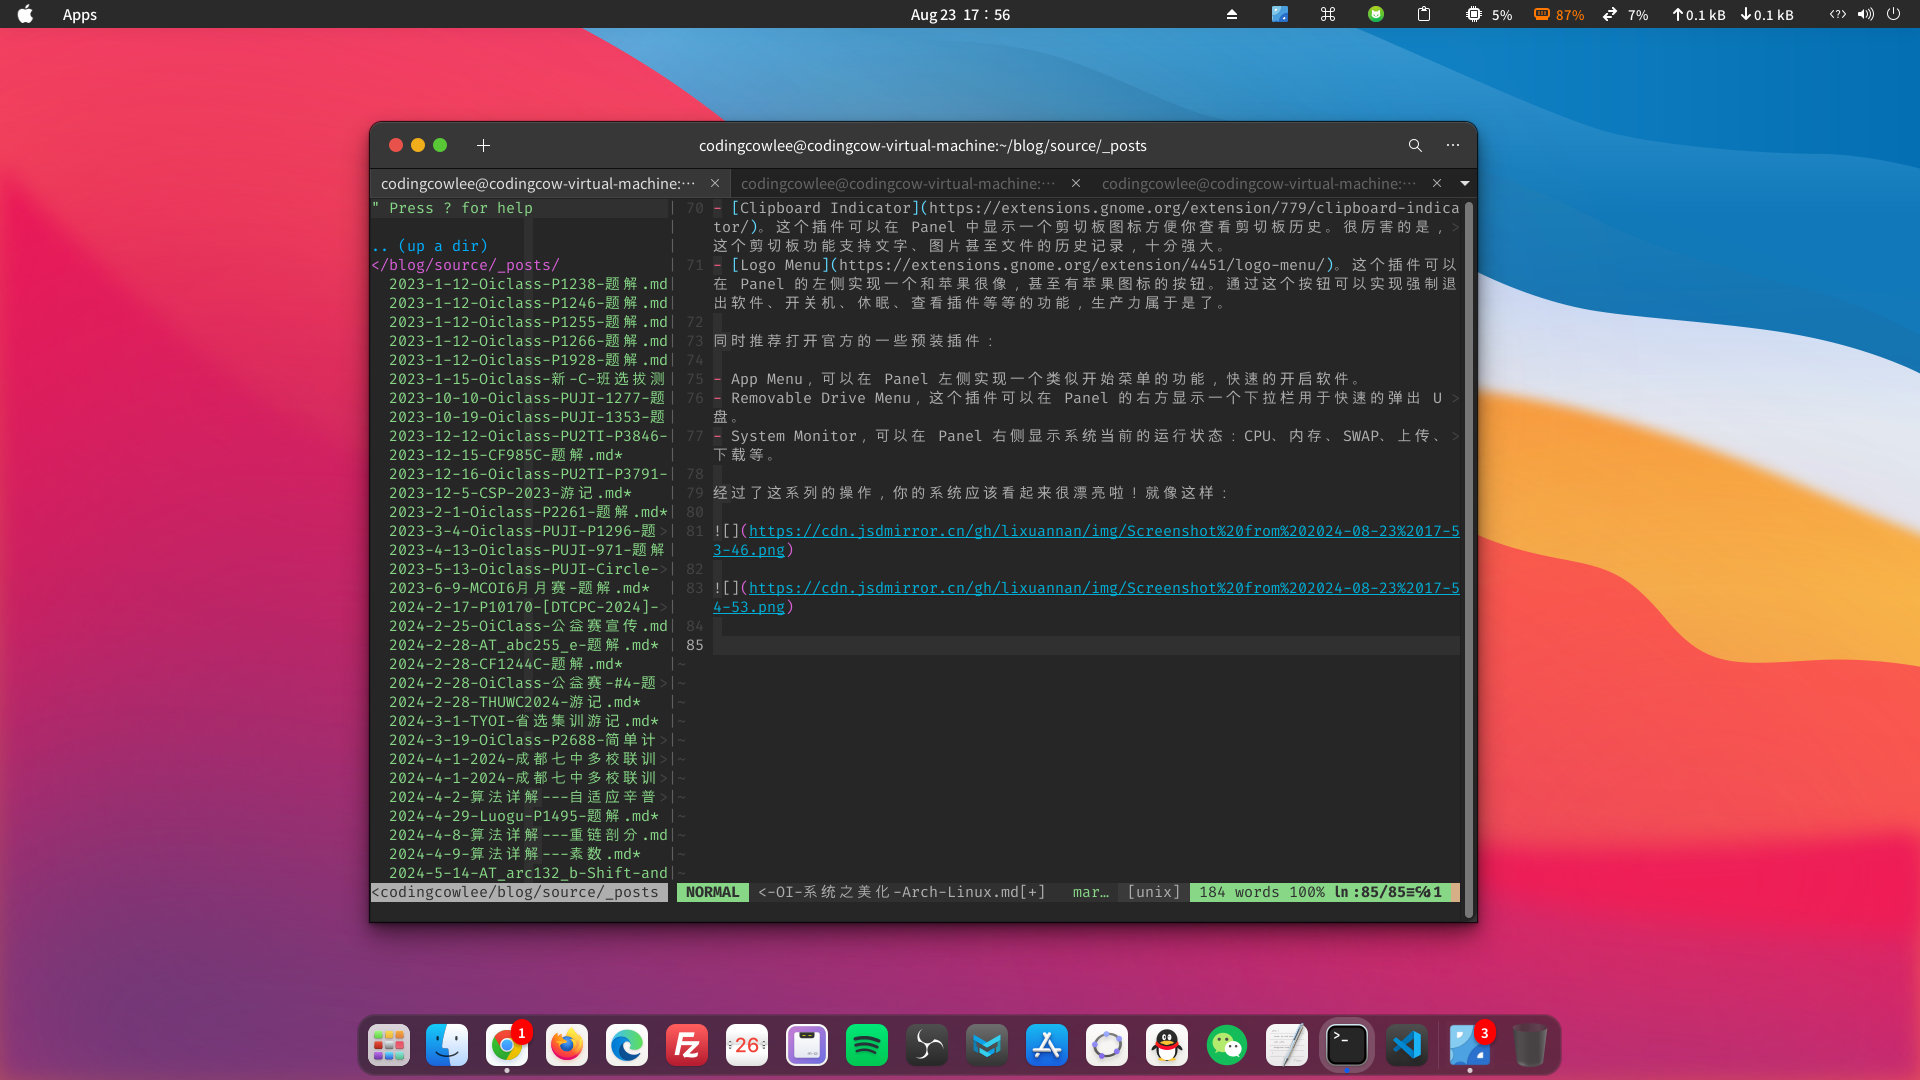1920x1080 pixels.
Task: Click the eject icon in the menu bar
Action: (x=1231, y=14)
